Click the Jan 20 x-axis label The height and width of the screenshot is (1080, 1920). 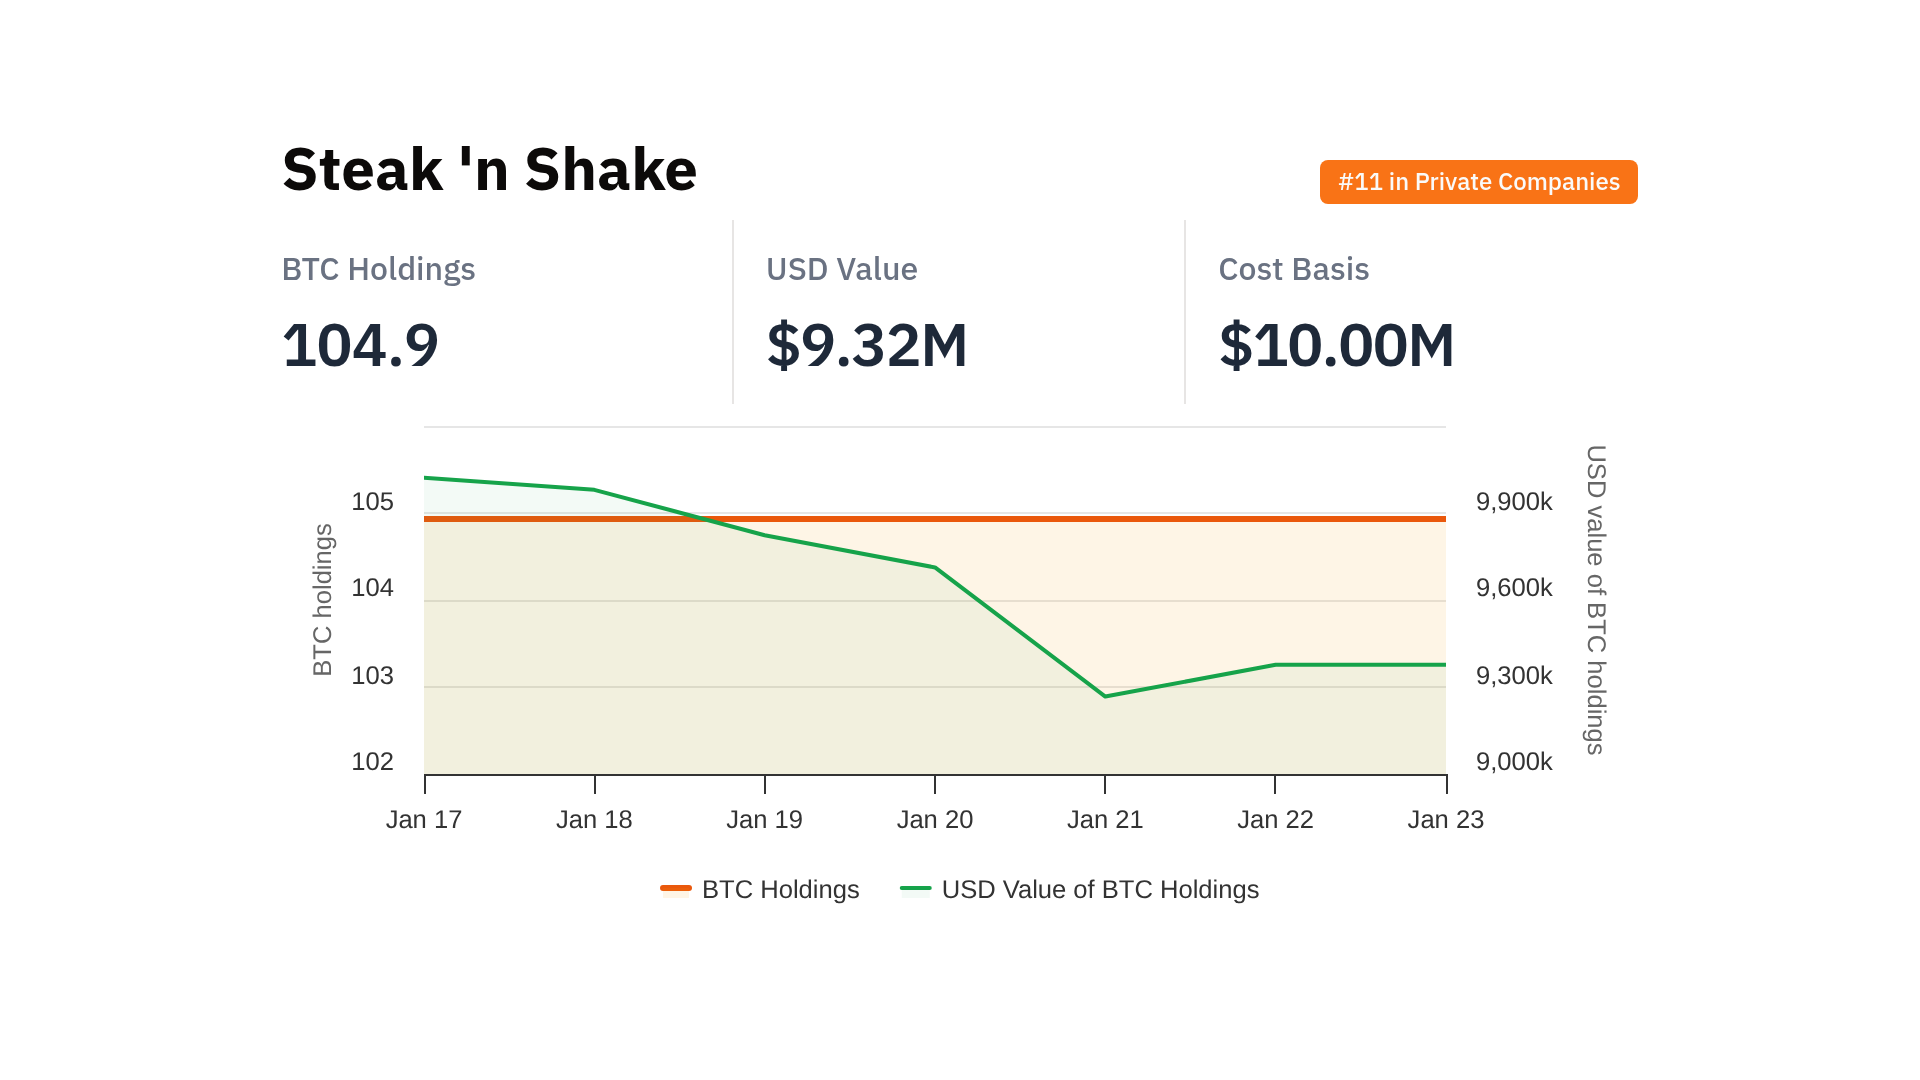point(934,819)
